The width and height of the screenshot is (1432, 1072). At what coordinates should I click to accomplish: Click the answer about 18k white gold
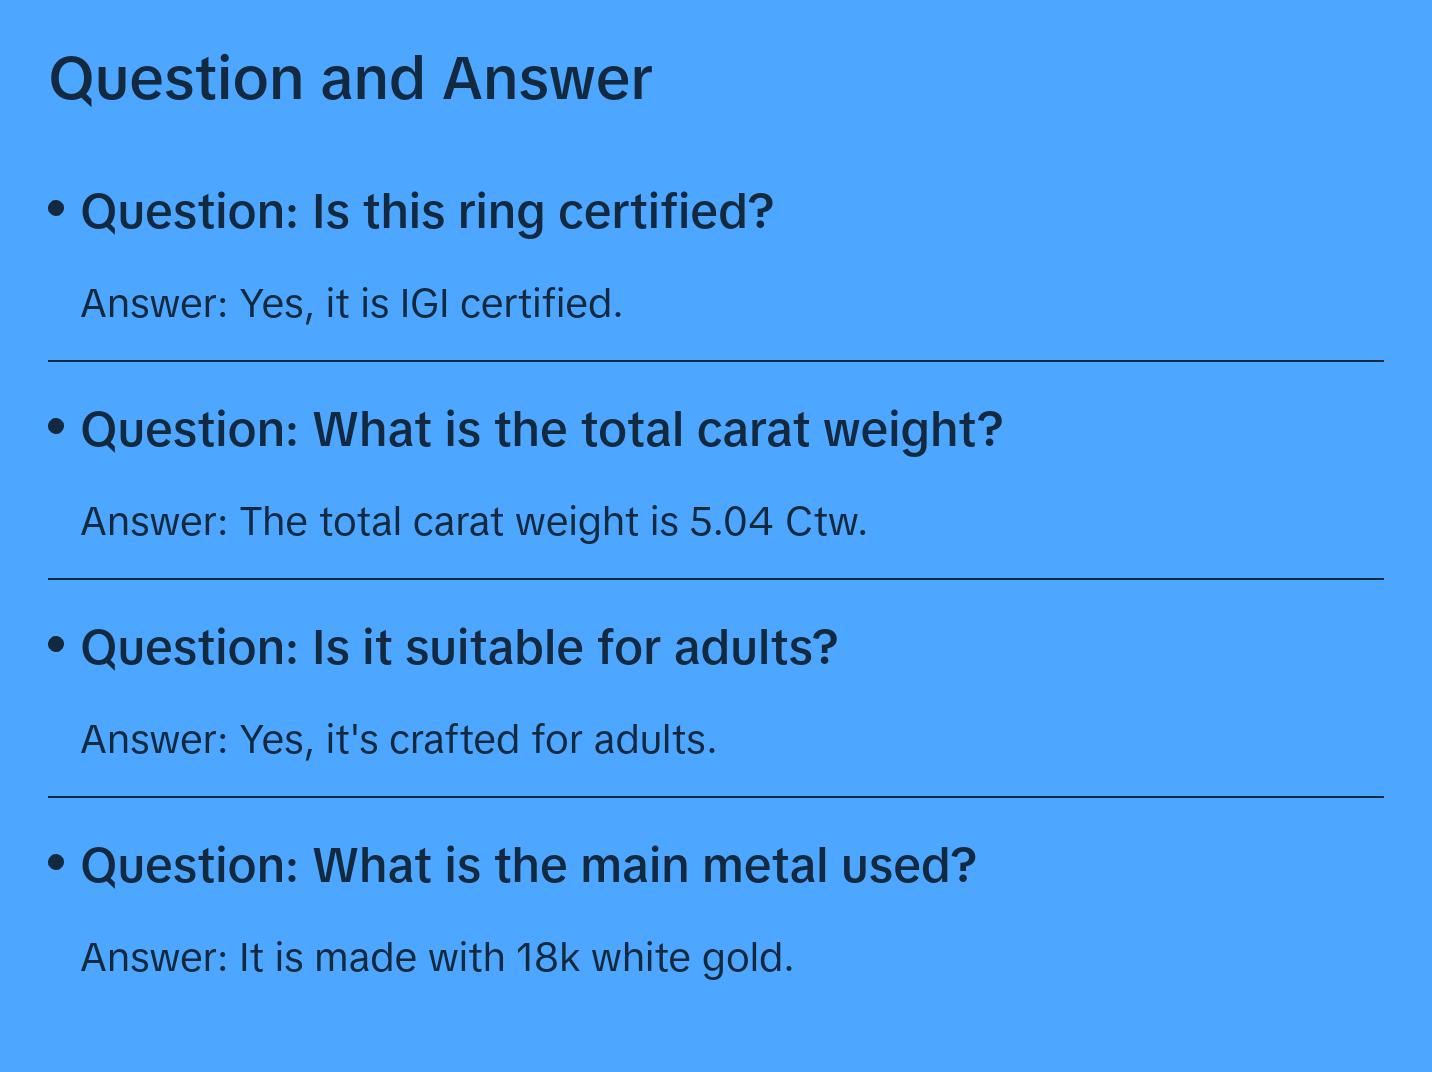pos(436,957)
